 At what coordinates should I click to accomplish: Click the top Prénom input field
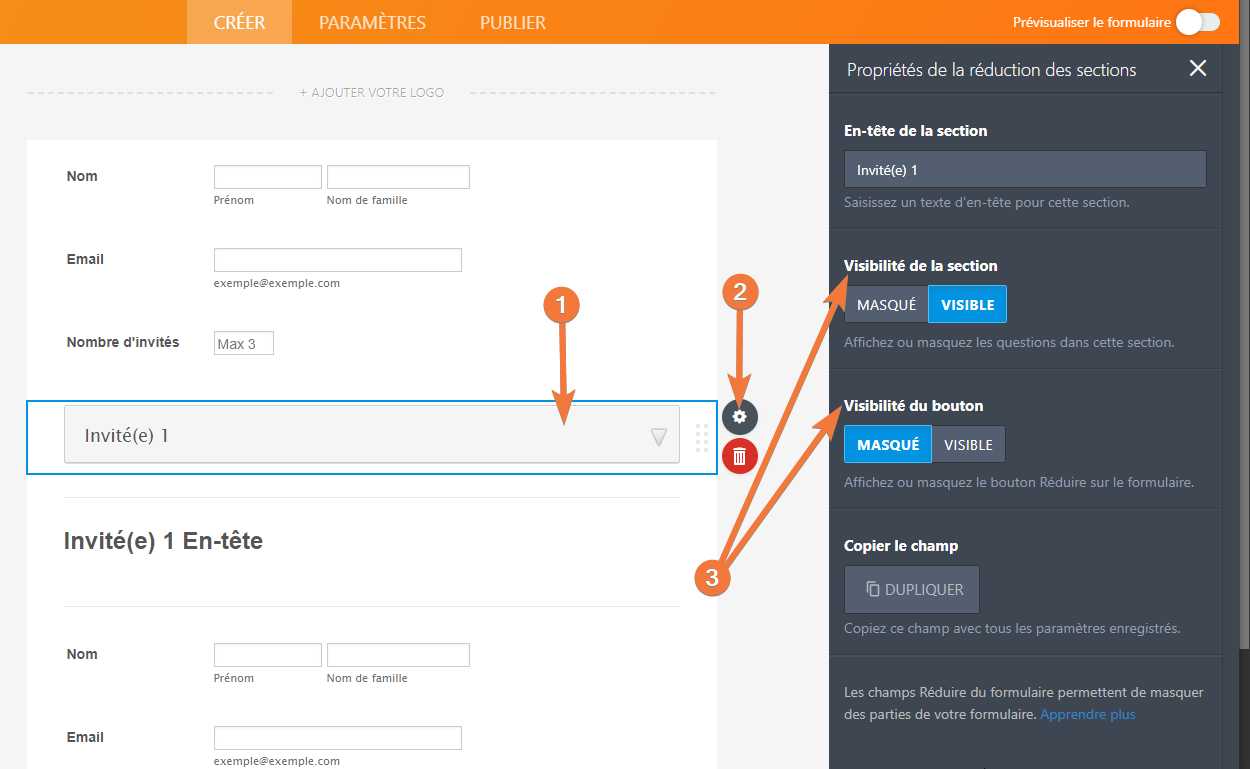pos(268,177)
